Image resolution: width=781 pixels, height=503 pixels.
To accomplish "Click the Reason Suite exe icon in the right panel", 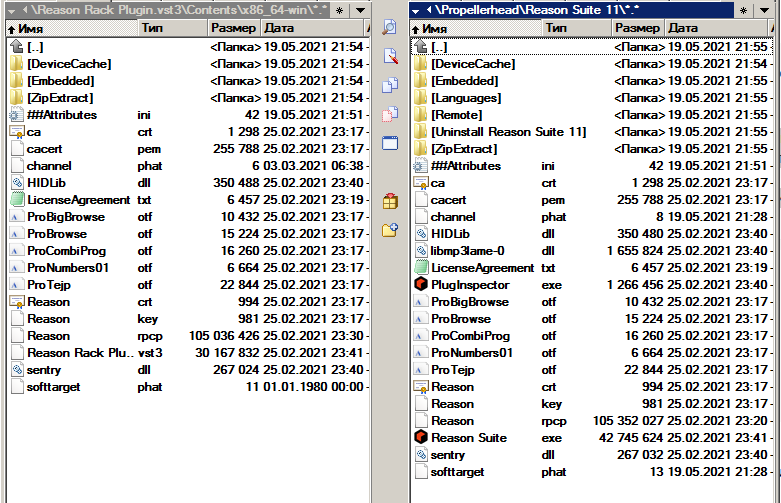I will point(421,437).
